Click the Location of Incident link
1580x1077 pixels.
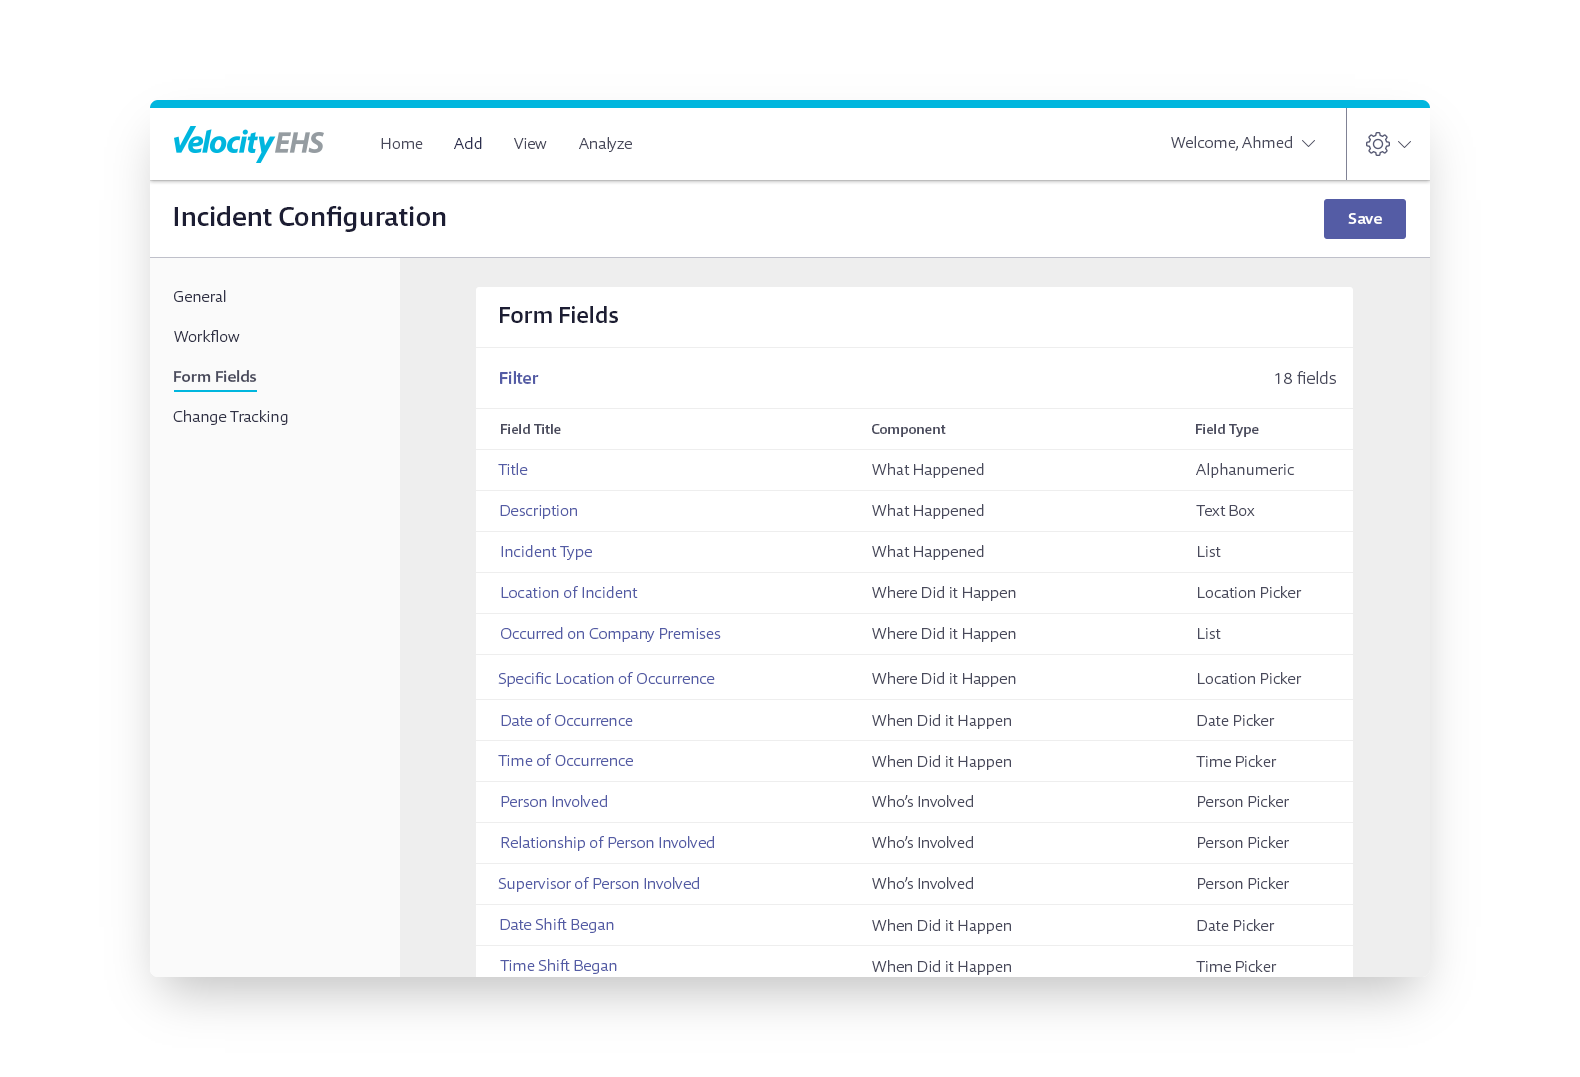pos(568,593)
